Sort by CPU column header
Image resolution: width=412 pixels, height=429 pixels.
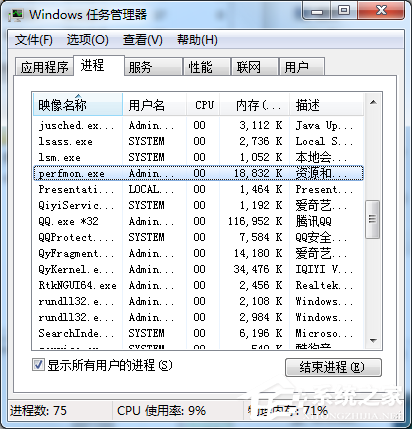coord(203,105)
